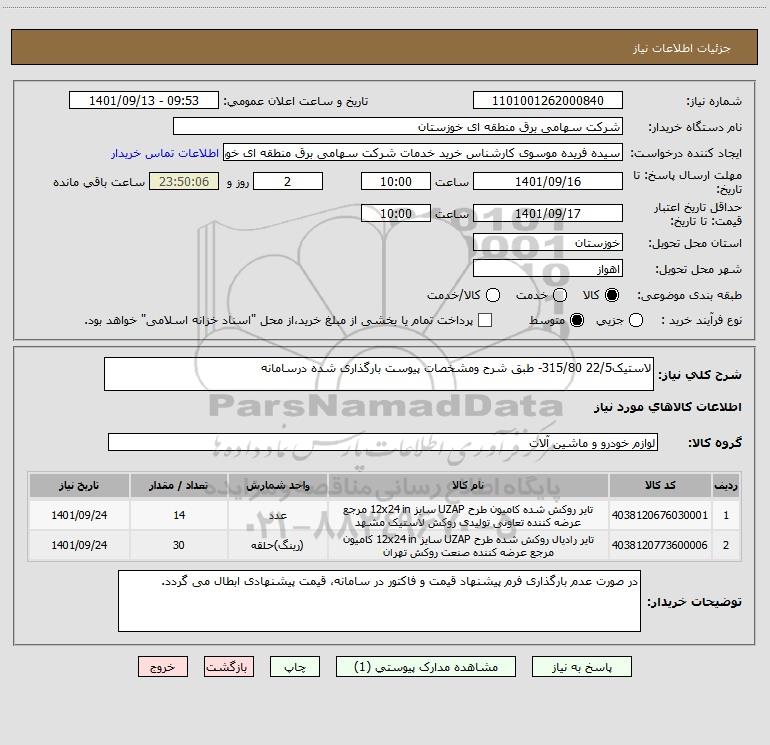This screenshot has width=770, height=745.
Task: Click the need number field 1101001262000840
Action: (548, 101)
